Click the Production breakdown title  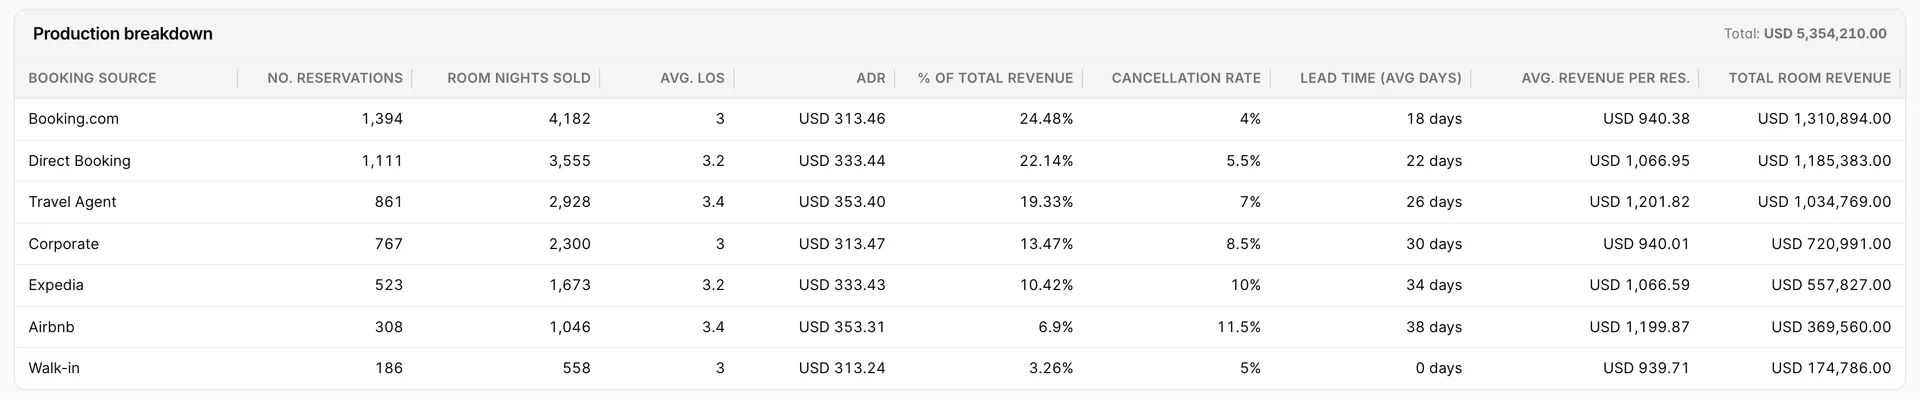(x=123, y=34)
